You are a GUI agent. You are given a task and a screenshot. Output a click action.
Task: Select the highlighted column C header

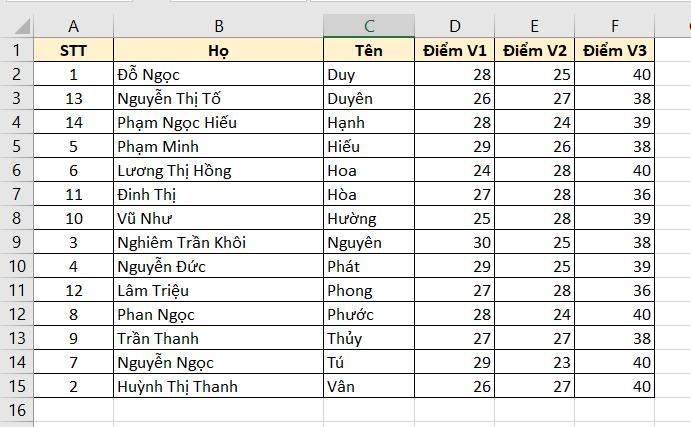pyautogui.click(x=369, y=25)
